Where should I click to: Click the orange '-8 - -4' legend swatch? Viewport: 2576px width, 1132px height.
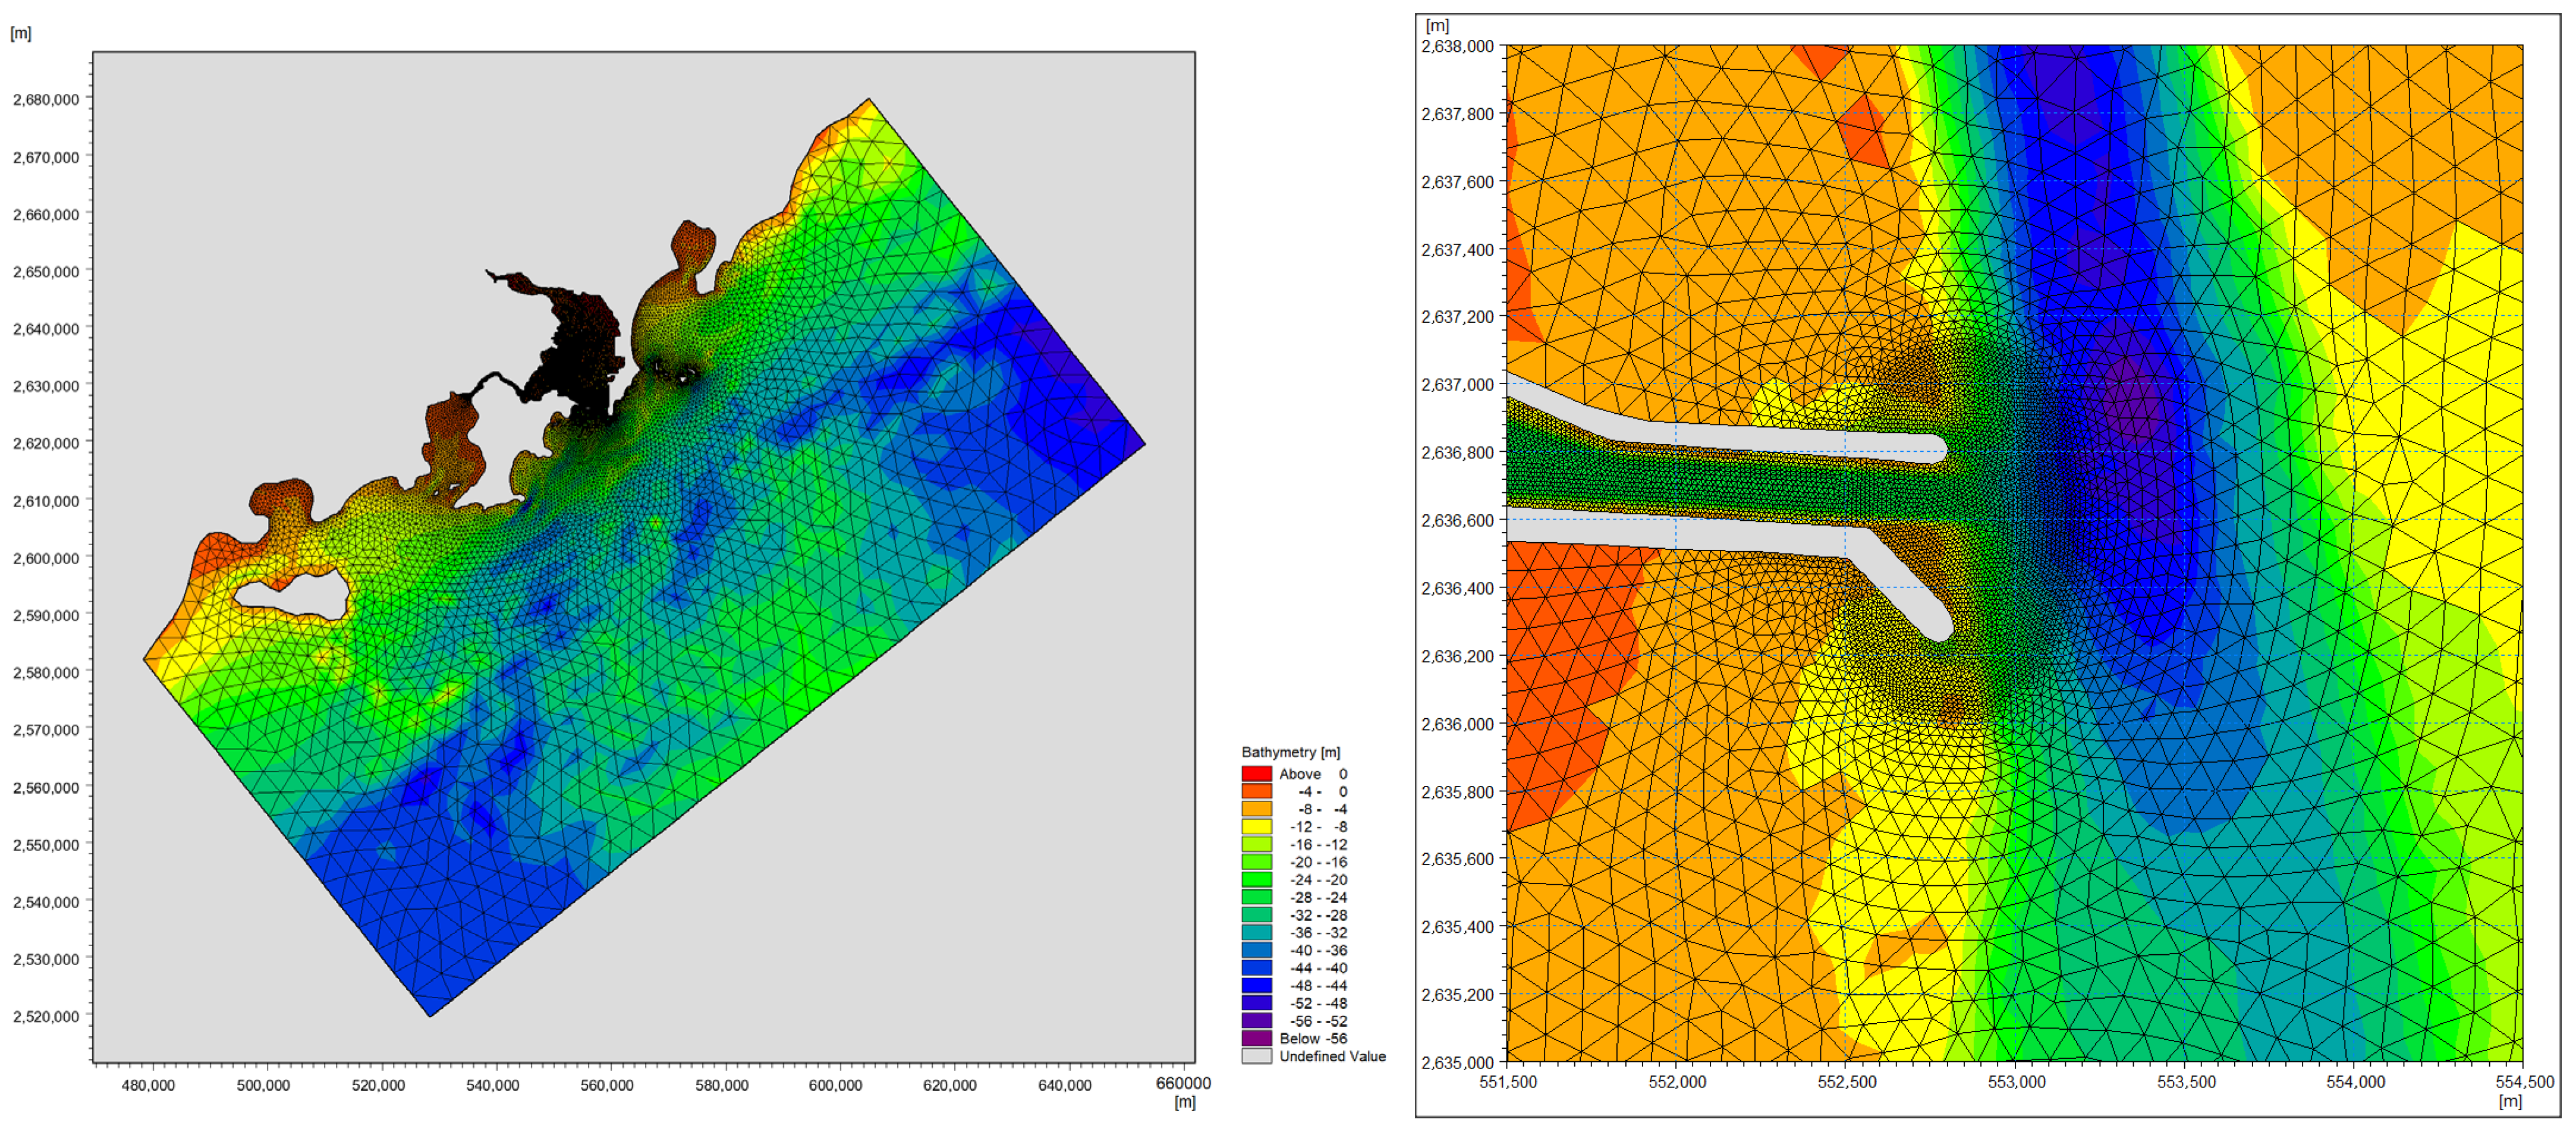(x=1256, y=809)
